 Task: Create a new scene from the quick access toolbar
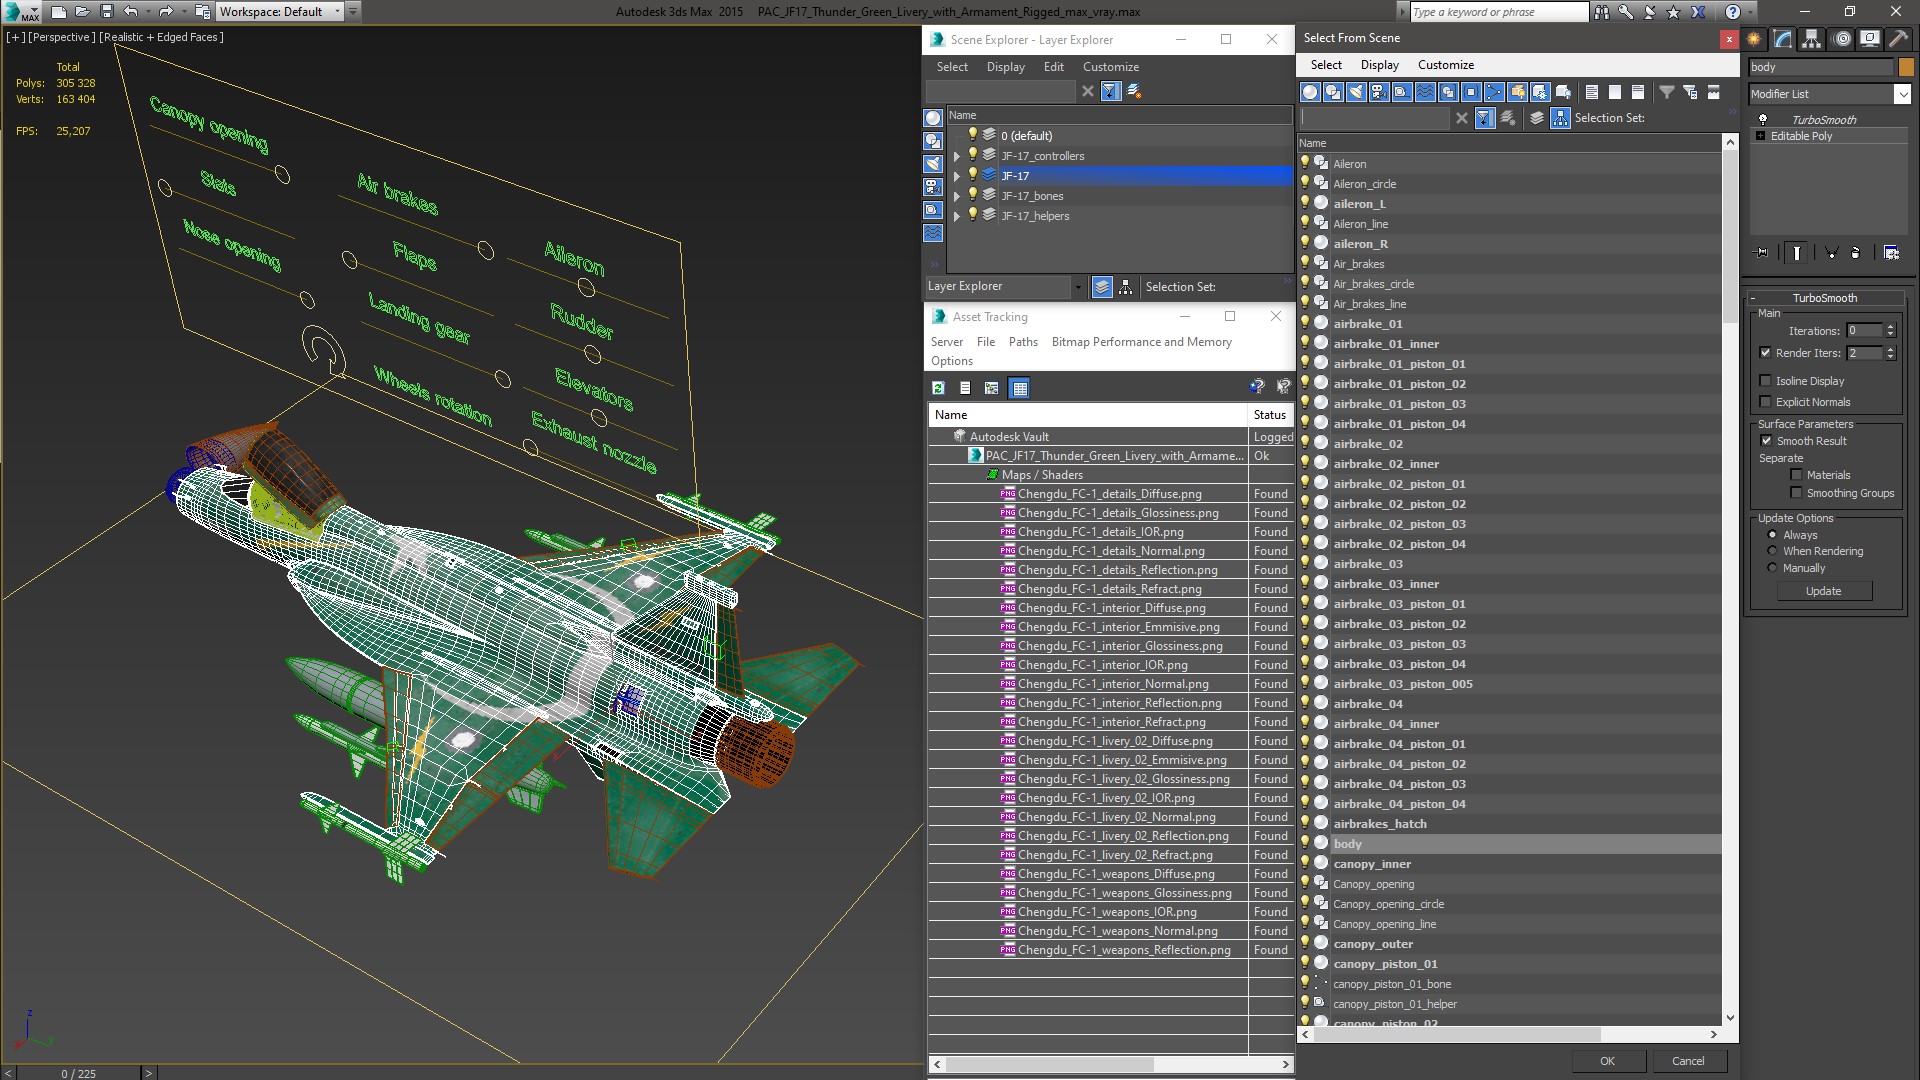click(x=59, y=12)
